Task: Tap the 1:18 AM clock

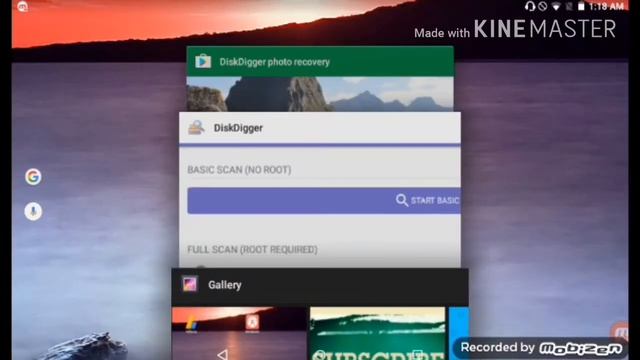Action: [x=606, y=6]
